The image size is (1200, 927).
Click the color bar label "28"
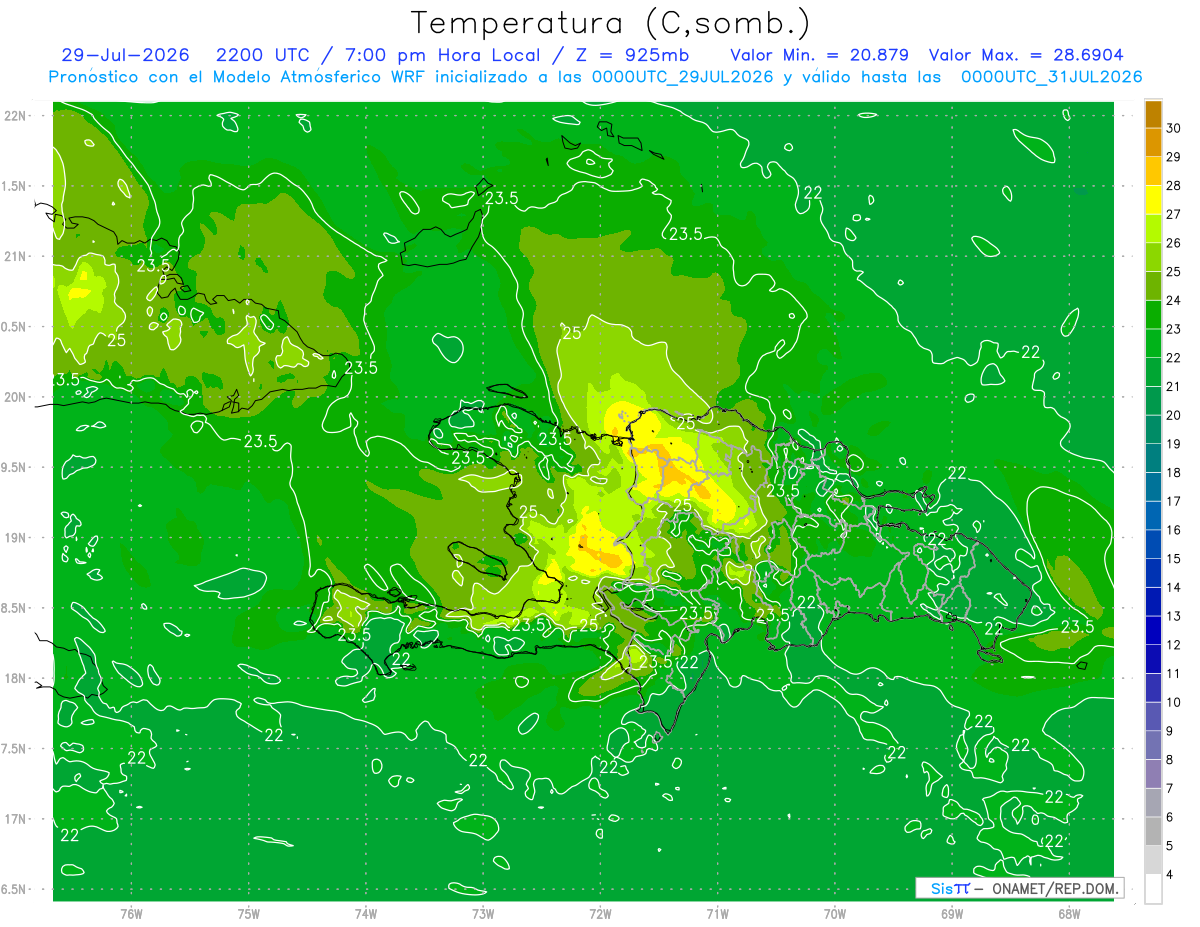point(1174,185)
